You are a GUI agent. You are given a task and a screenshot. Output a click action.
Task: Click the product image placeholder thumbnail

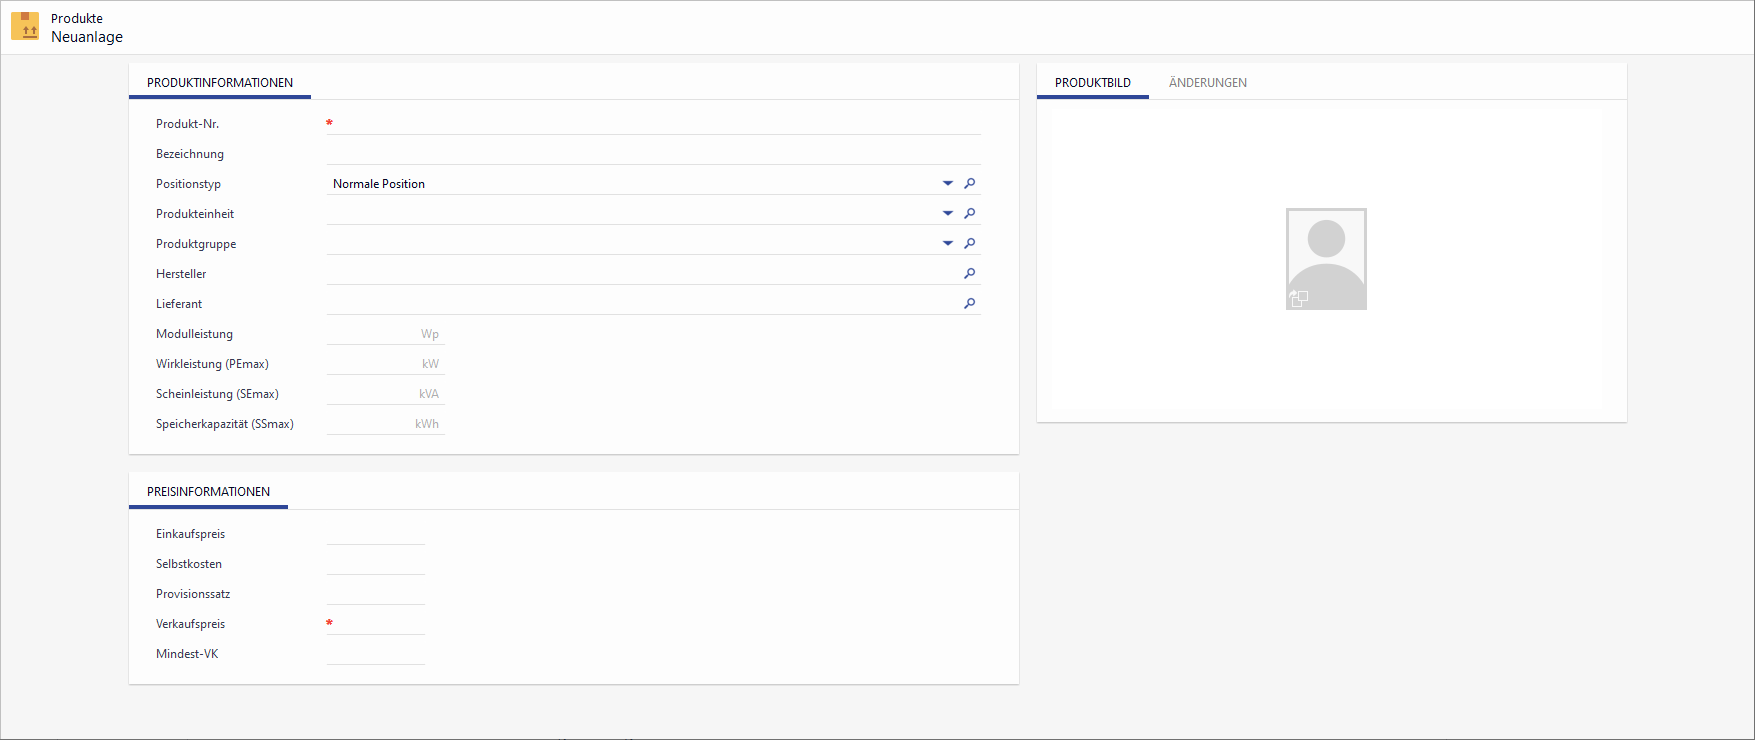(x=1326, y=258)
